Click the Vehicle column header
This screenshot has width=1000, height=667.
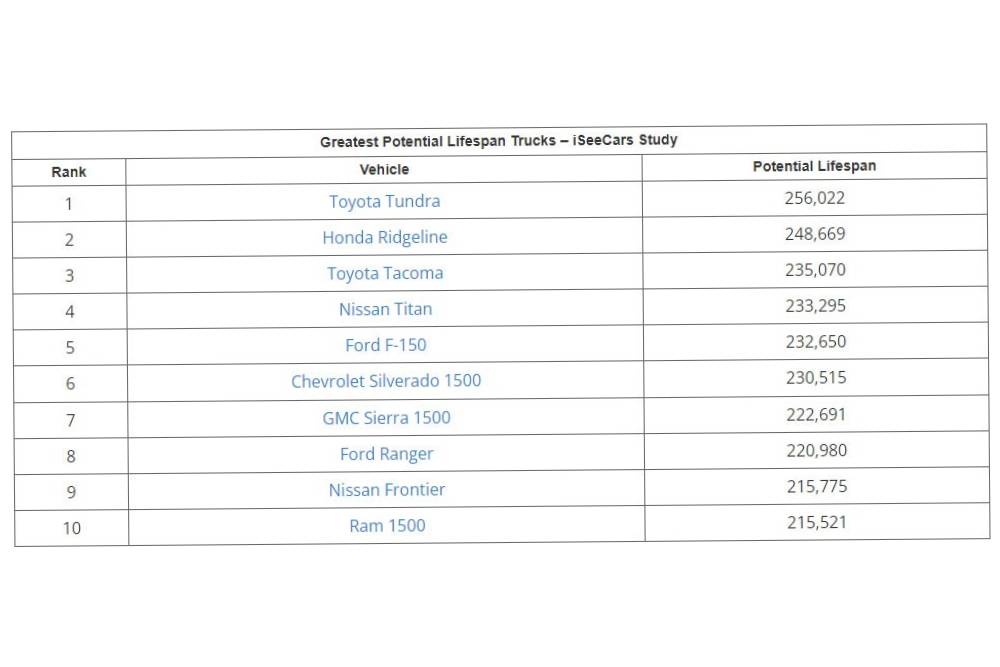[384, 170]
